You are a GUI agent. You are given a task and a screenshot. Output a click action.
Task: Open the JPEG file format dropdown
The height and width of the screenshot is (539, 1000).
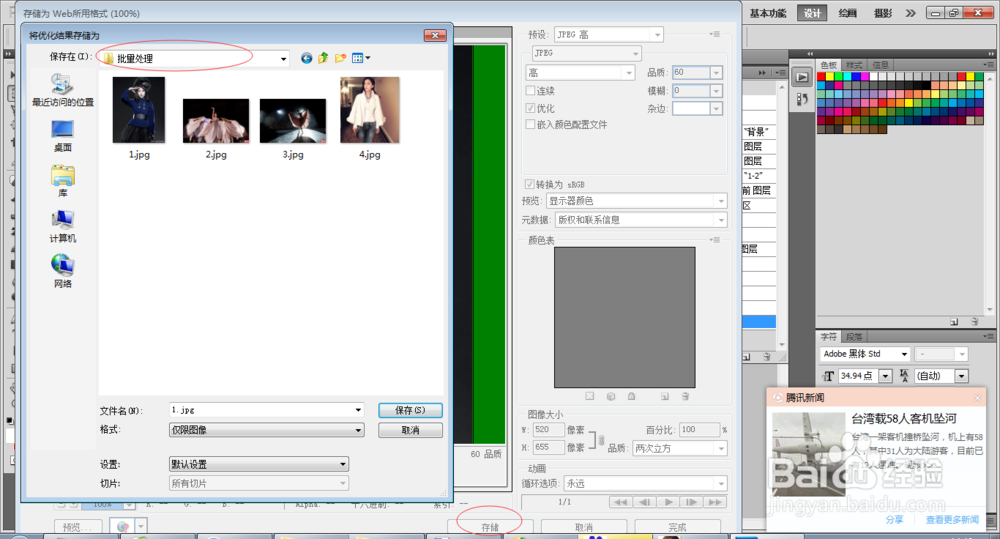(x=586, y=53)
